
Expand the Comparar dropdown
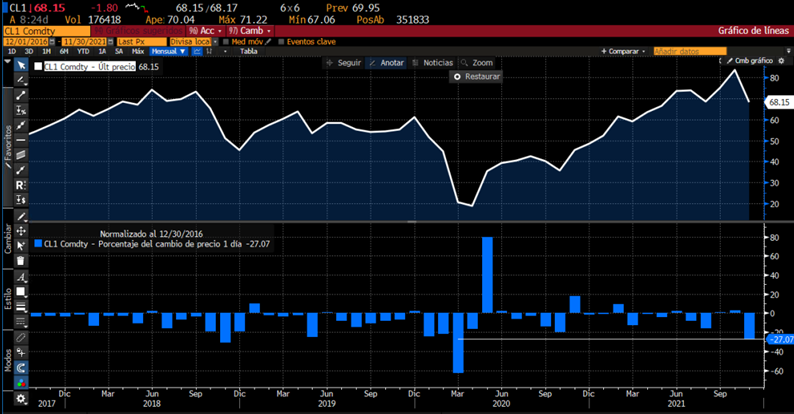click(624, 51)
